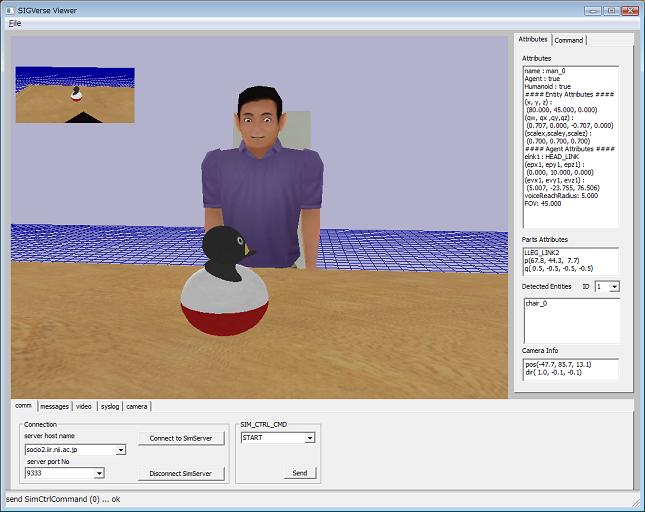Expand the server host name dropdown
This screenshot has width=645, height=512.
[121, 451]
